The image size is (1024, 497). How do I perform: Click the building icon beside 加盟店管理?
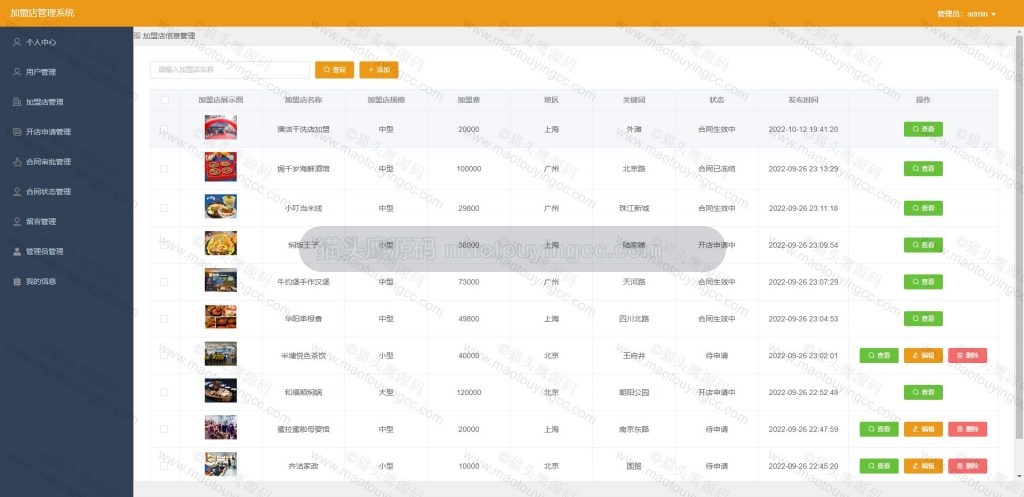point(17,102)
